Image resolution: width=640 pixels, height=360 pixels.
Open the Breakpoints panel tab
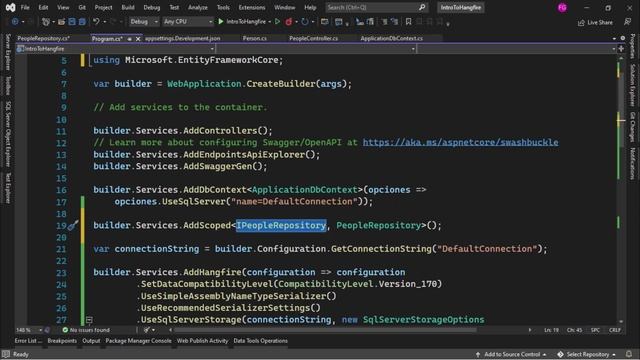click(62, 341)
